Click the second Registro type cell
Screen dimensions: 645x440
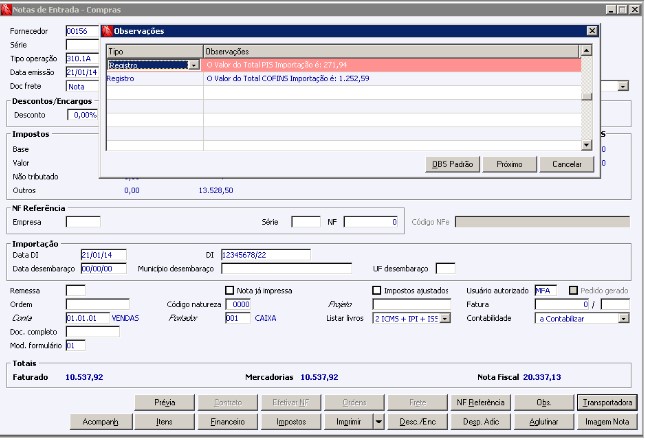[155, 79]
